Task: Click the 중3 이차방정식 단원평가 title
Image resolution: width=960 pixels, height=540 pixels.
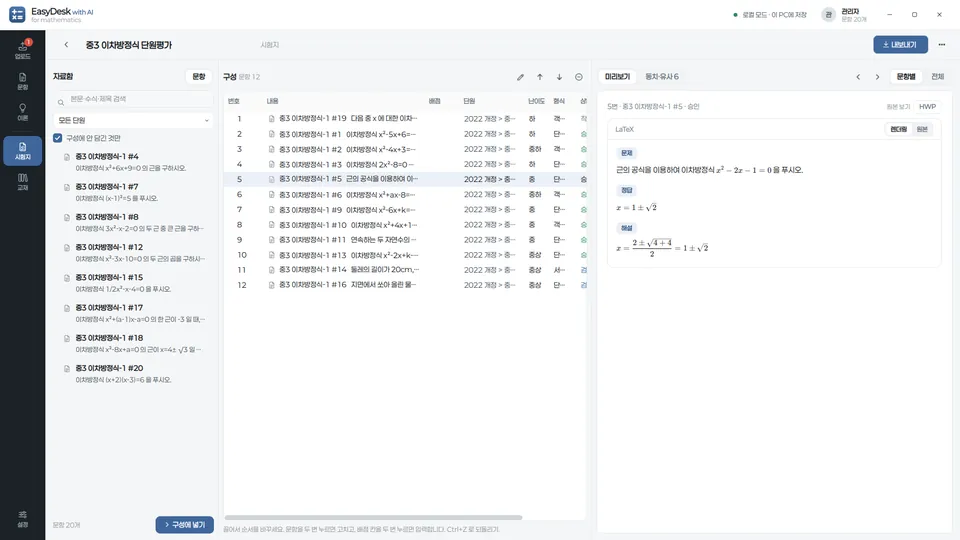Action: pyautogui.click(x=129, y=45)
